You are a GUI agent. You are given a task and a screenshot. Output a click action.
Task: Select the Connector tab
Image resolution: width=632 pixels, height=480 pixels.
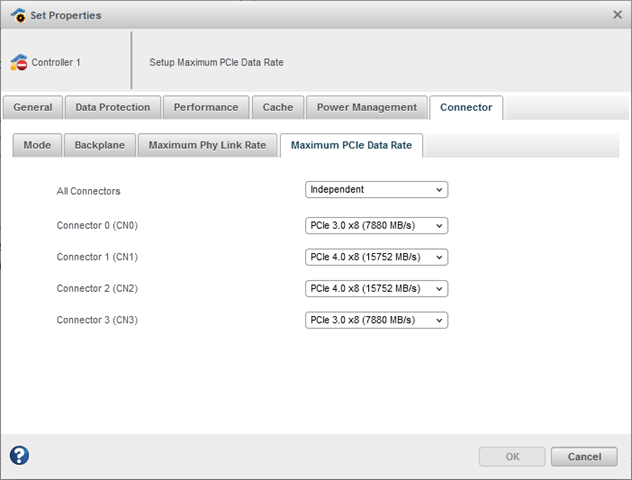pos(466,107)
